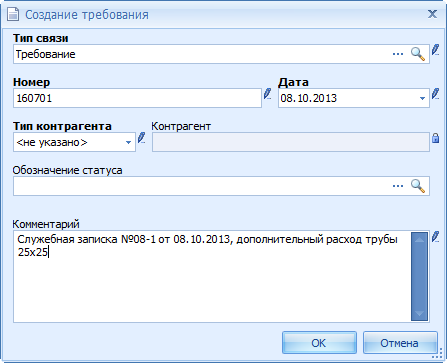Expand the Тип контрагента dropdown
This screenshot has width=447, height=363.
point(128,143)
